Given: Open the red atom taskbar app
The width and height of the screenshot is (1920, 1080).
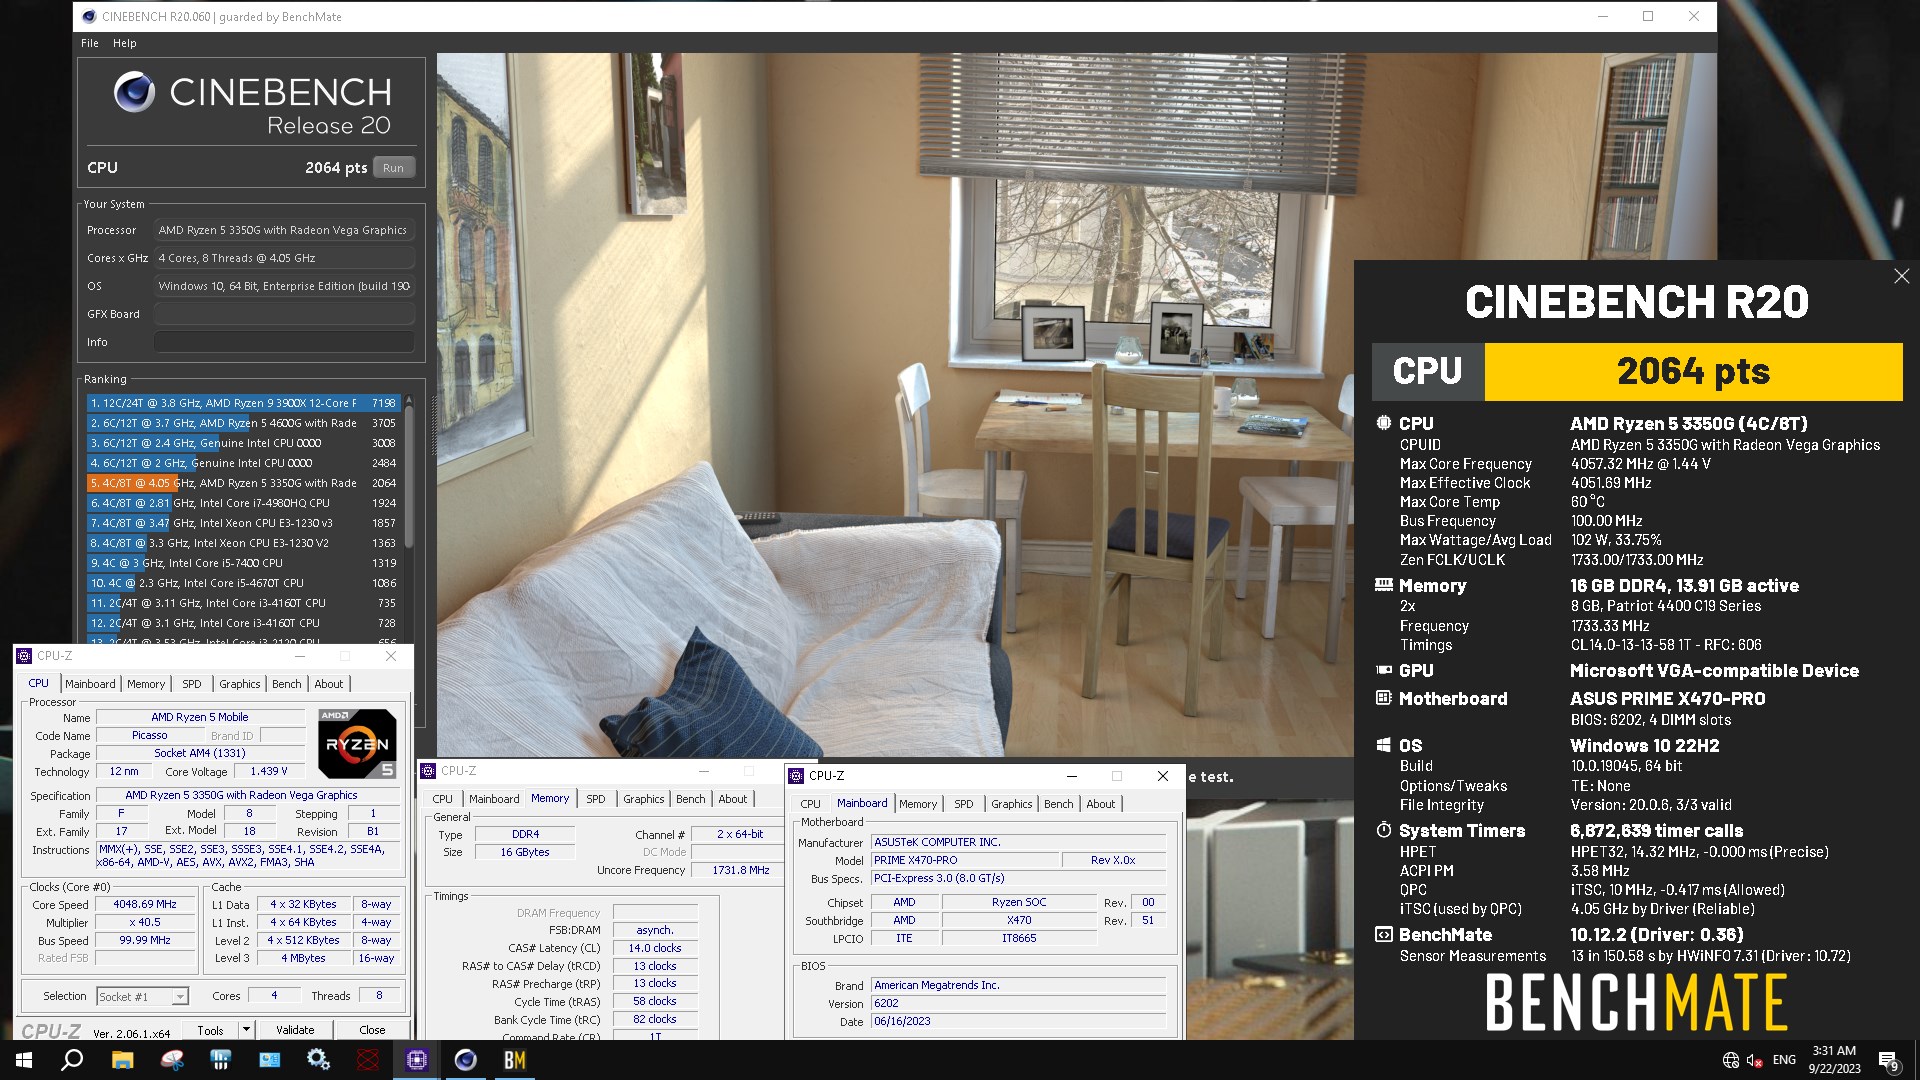Looking at the screenshot, I should pyautogui.click(x=368, y=1060).
